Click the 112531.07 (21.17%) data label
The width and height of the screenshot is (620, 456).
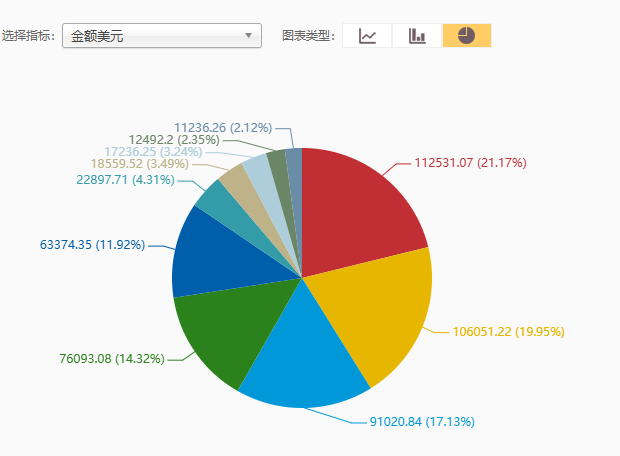[470, 162]
